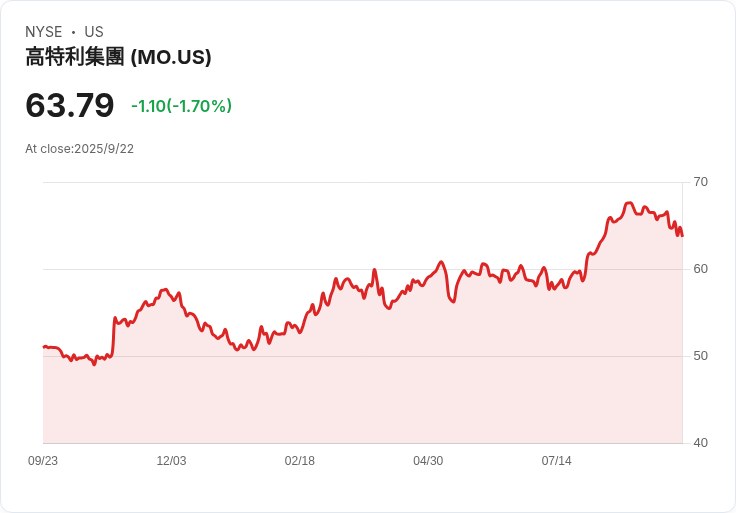Click the 70 price axis label
This screenshot has height=513, width=736.
(x=700, y=182)
